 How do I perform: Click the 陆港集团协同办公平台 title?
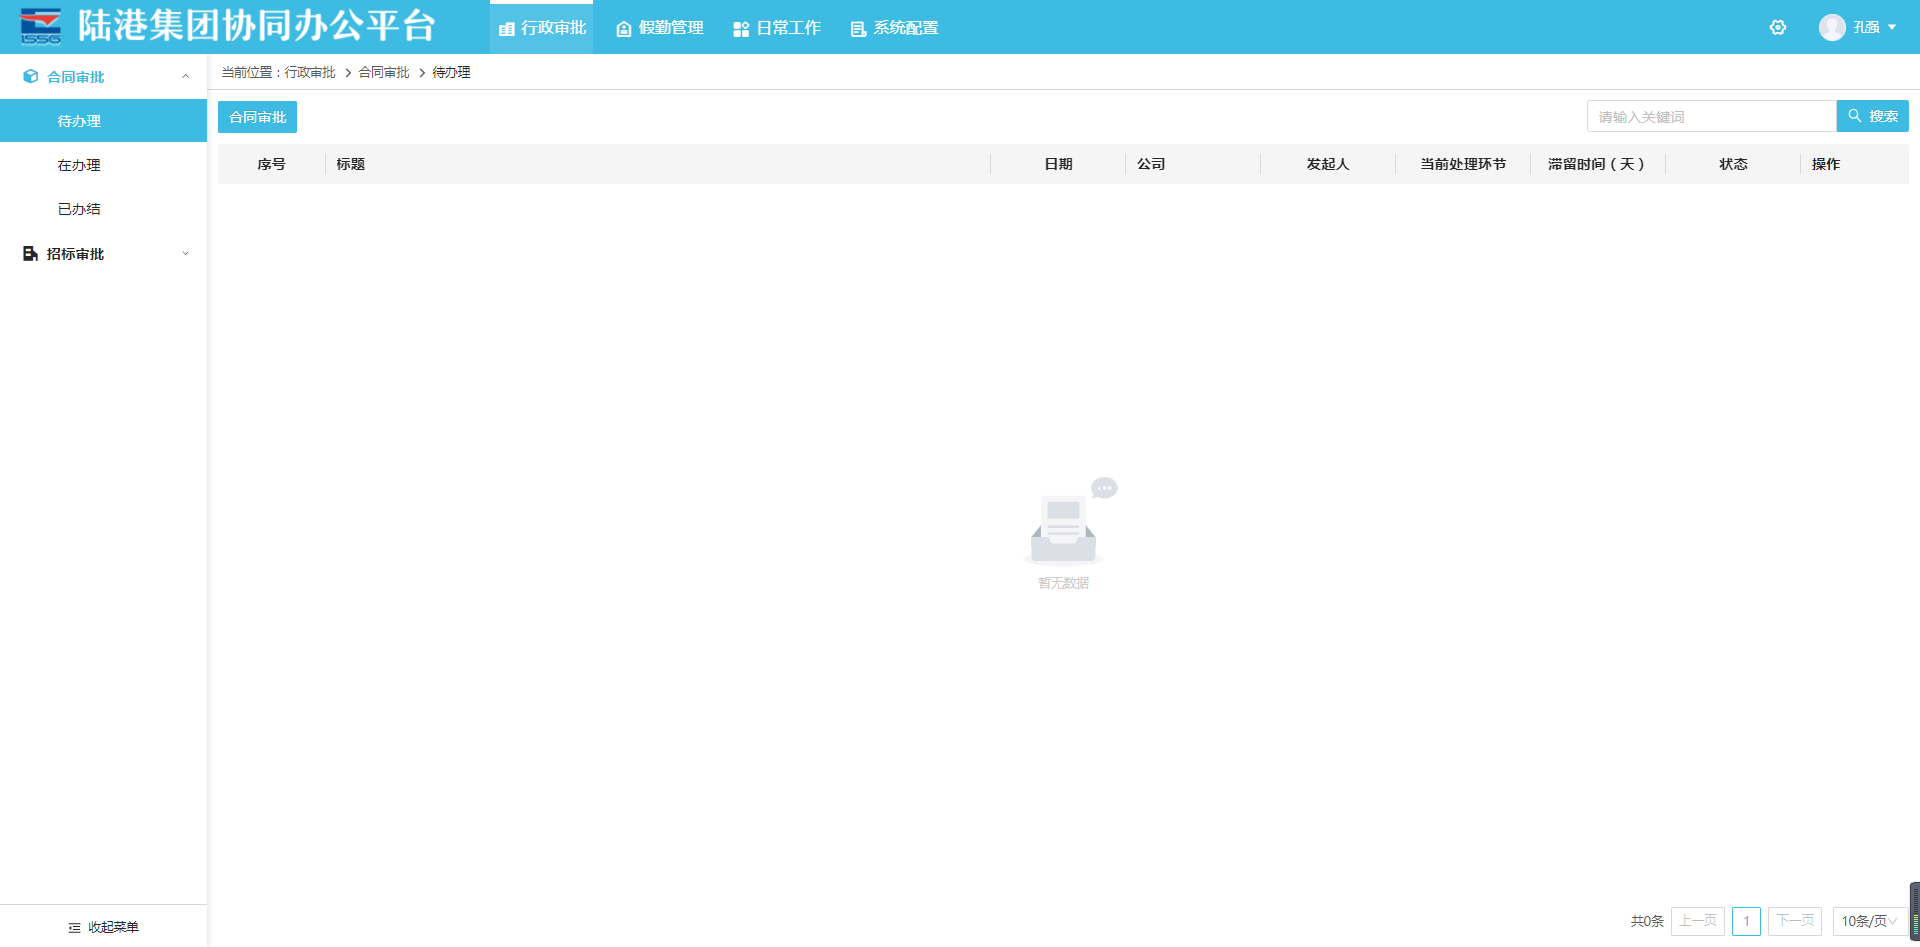tap(257, 26)
